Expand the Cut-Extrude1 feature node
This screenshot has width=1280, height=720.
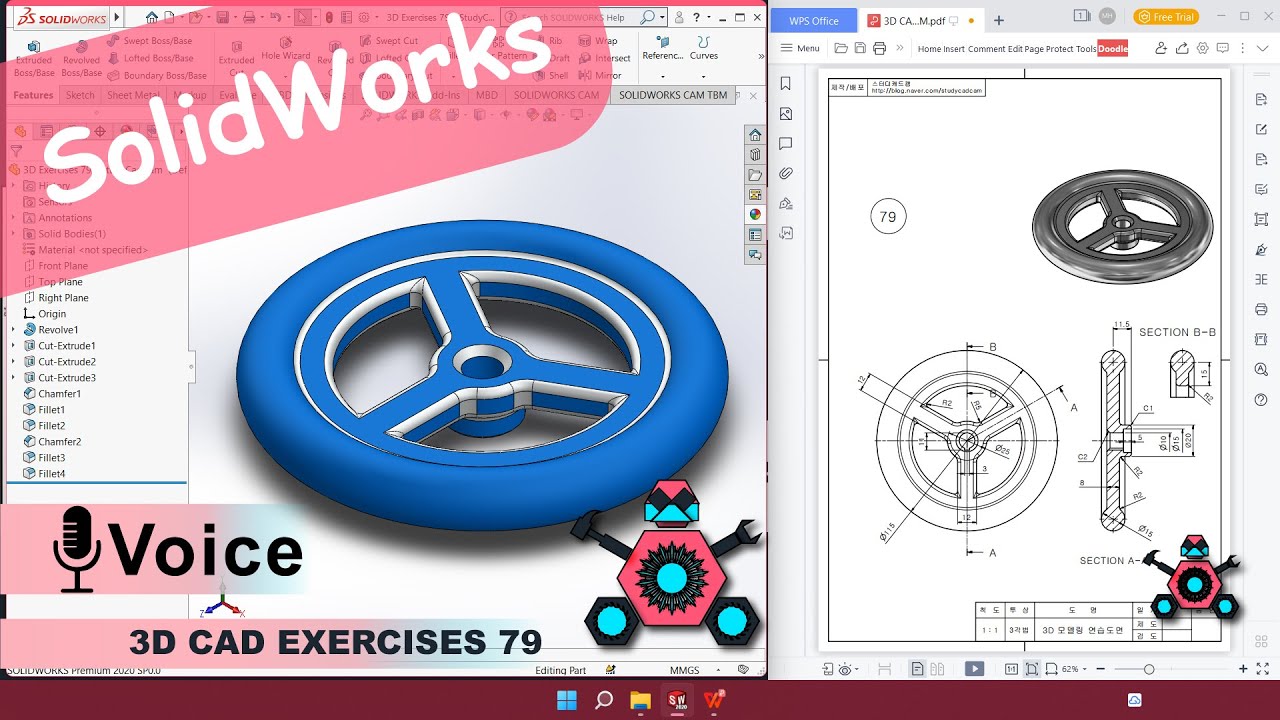pyautogui.click(x=13, y=346)
